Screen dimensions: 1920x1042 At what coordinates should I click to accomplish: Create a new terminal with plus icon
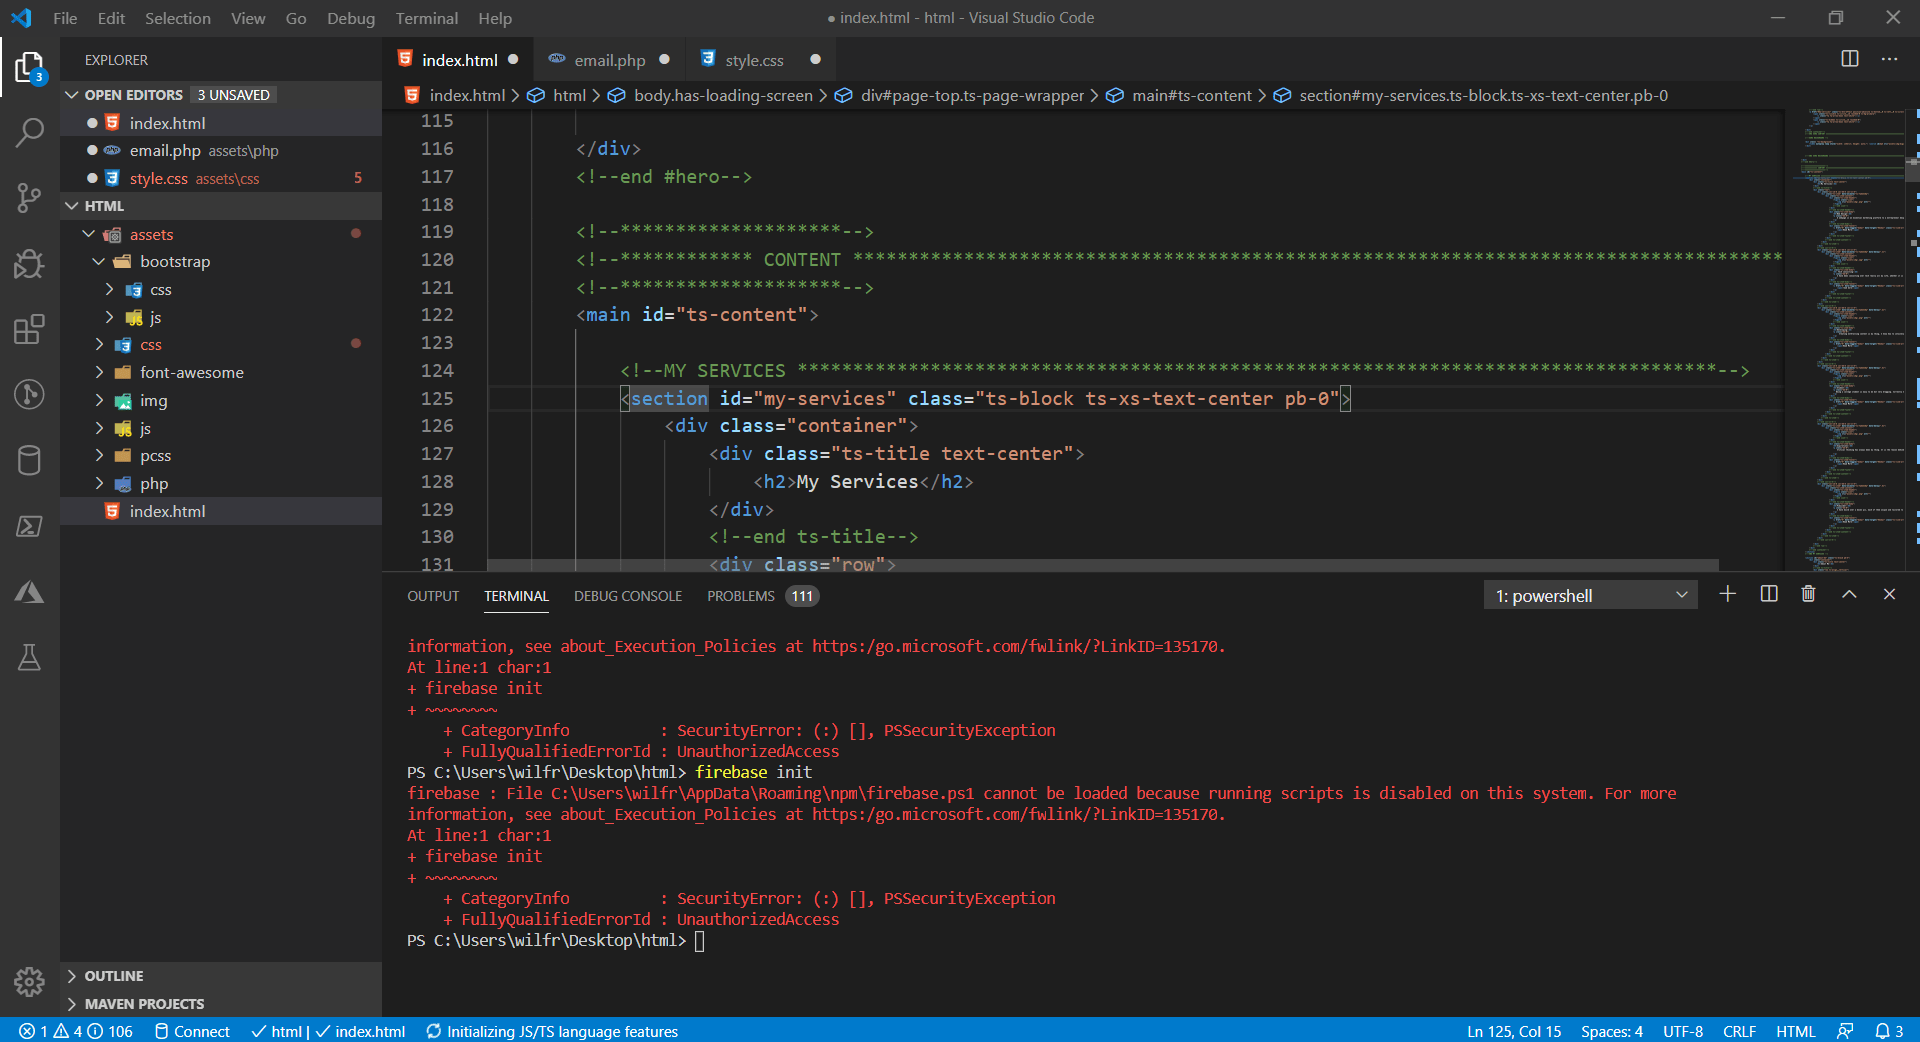click(1727, 594)
